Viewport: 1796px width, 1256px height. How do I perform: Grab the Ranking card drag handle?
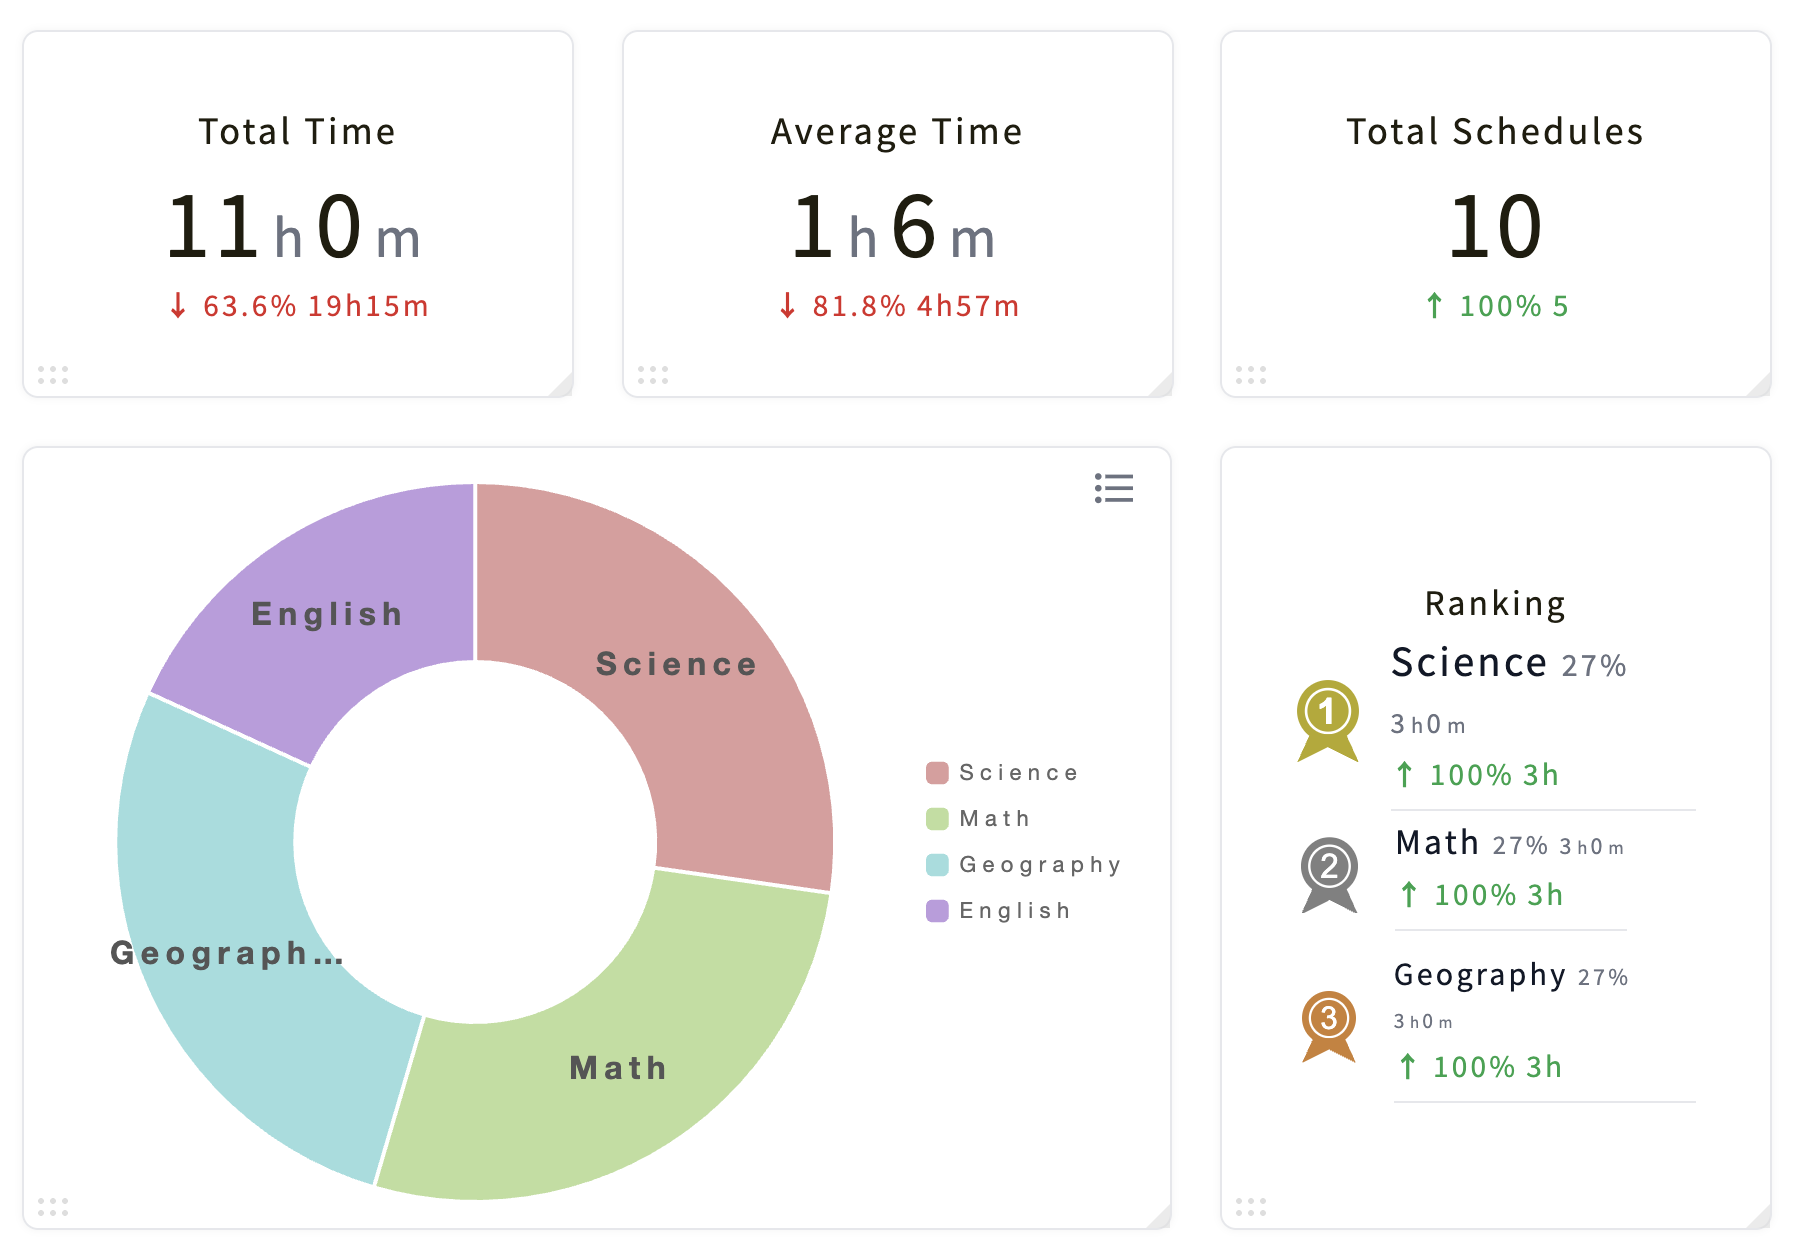coord(1251,1207)
